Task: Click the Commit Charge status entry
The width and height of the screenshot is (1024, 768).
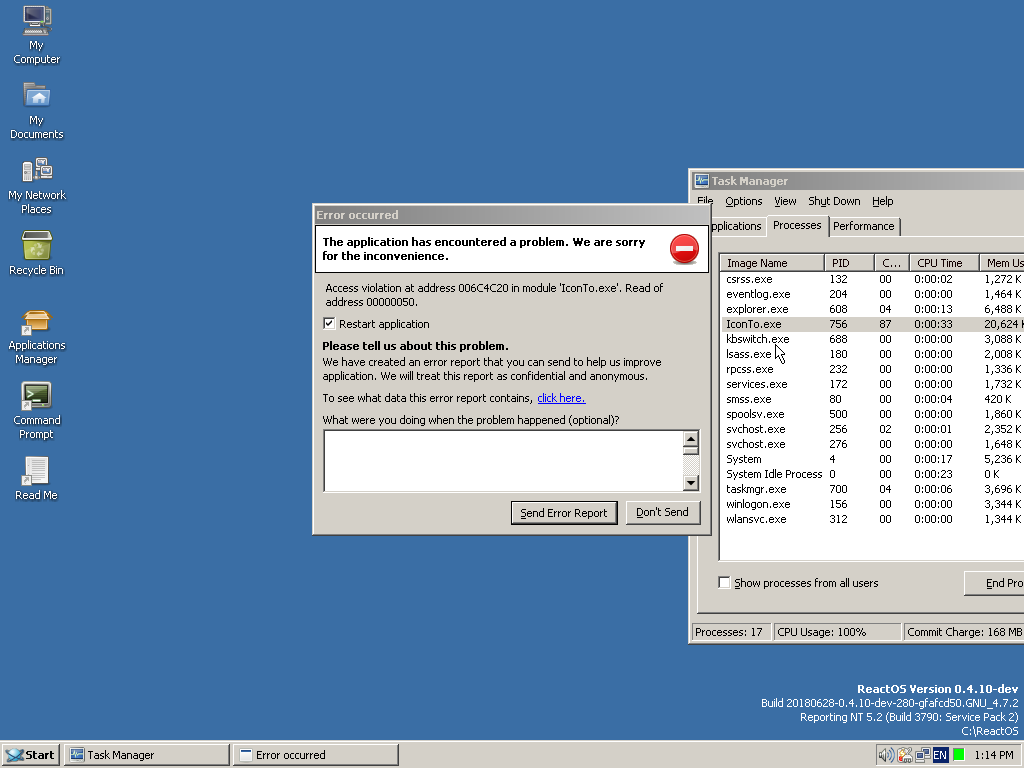Action: [x=964, y=632]
